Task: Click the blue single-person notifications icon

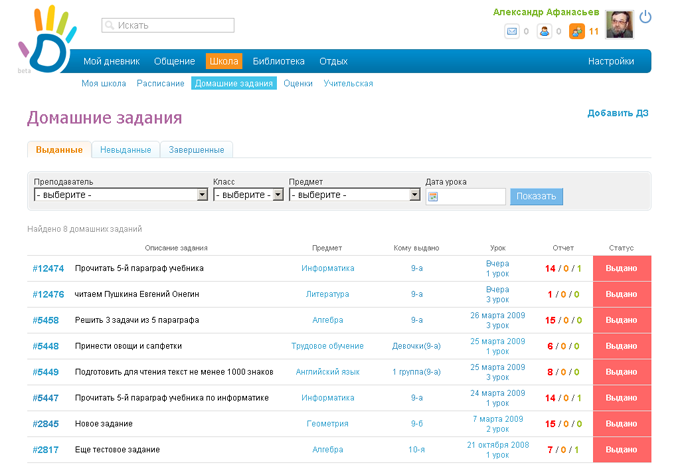Action: [x=544, y=32]
